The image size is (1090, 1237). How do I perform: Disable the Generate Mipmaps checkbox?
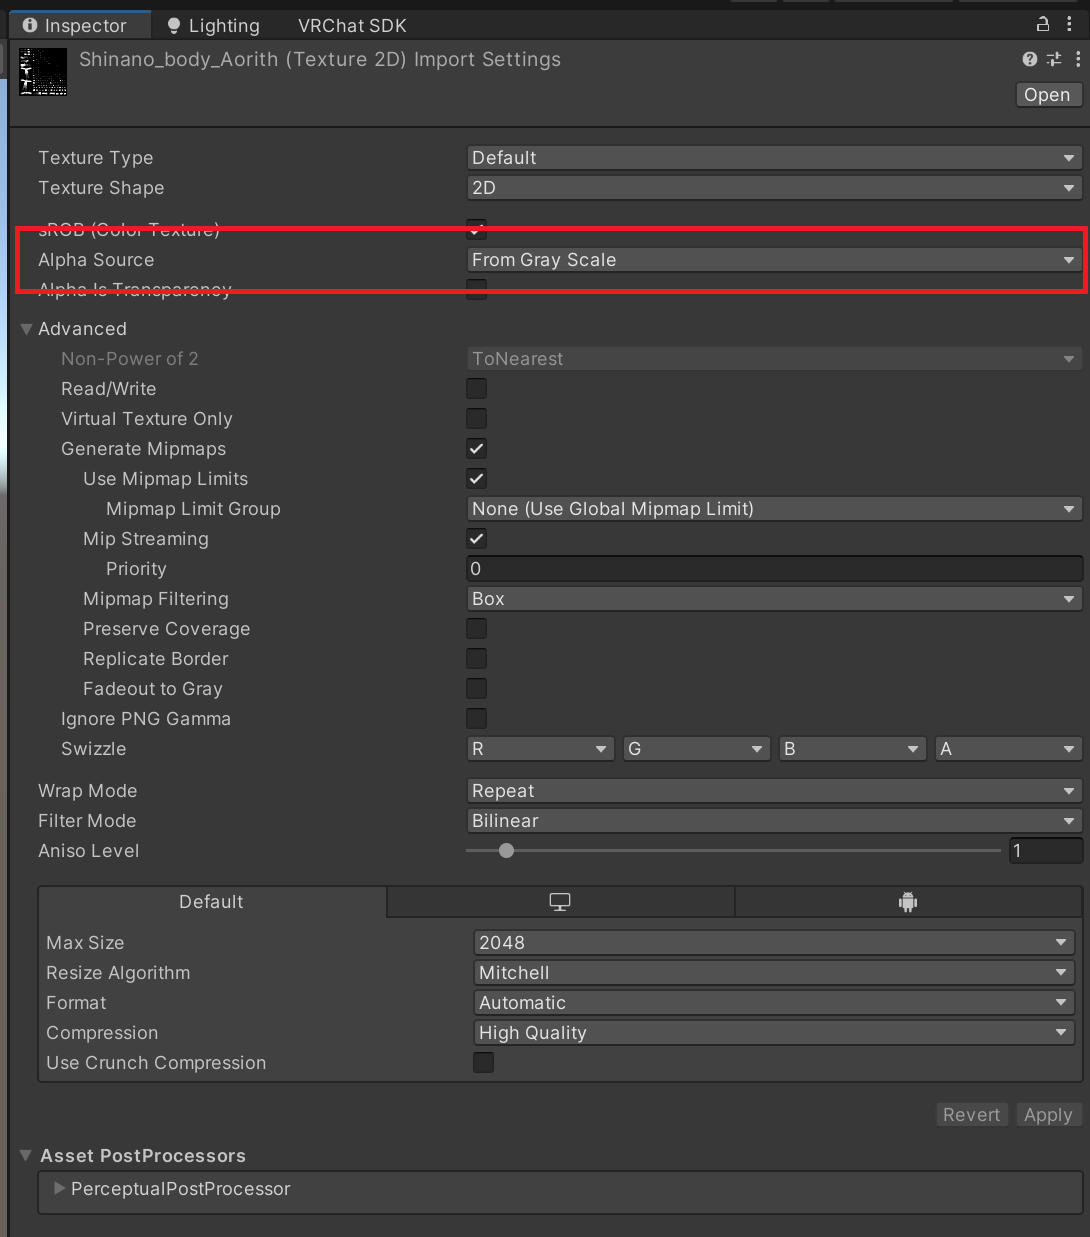click(x=477, y=449)
